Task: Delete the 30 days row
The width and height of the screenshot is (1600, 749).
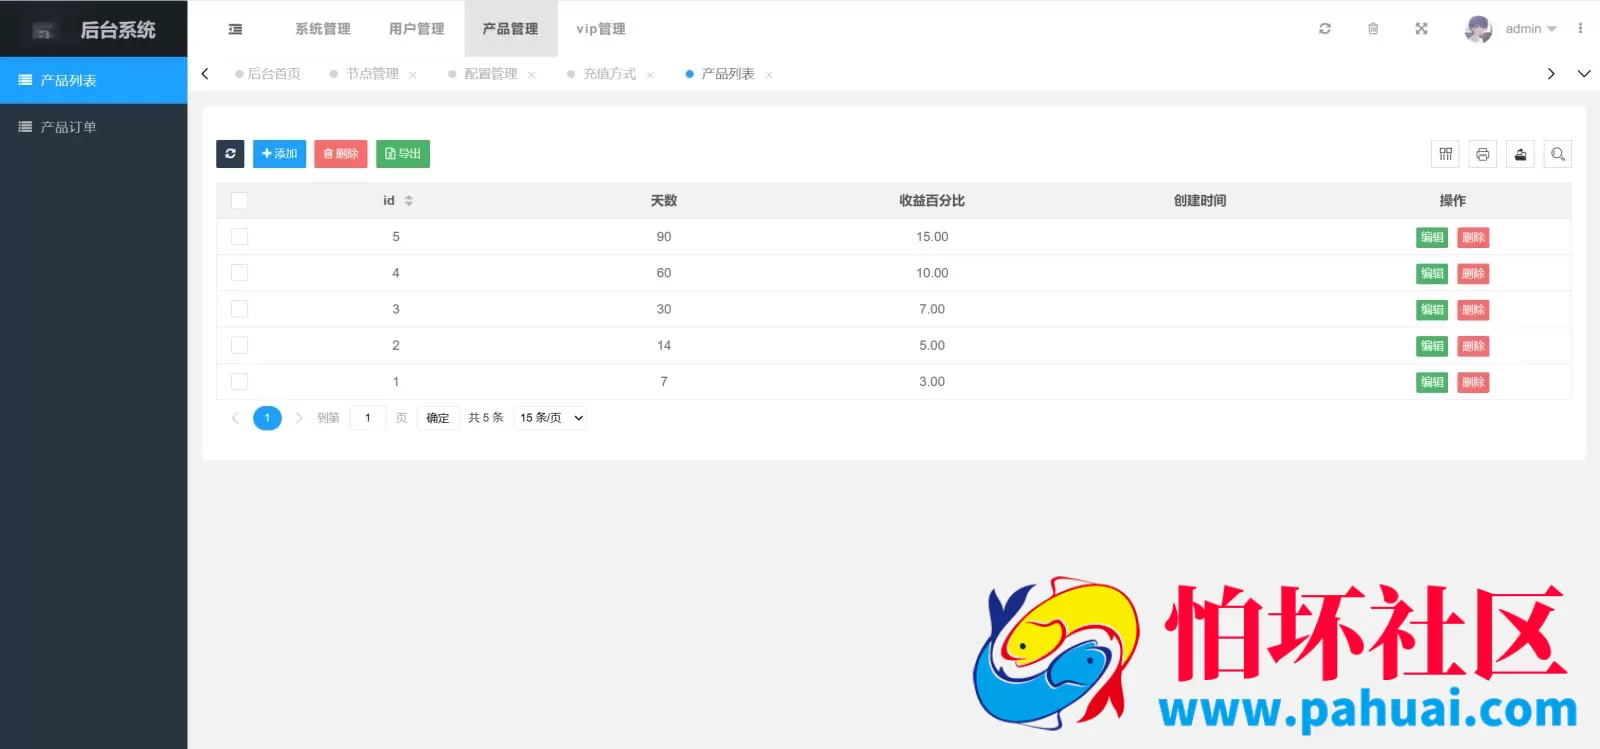Action: [x=1473, y=310]
